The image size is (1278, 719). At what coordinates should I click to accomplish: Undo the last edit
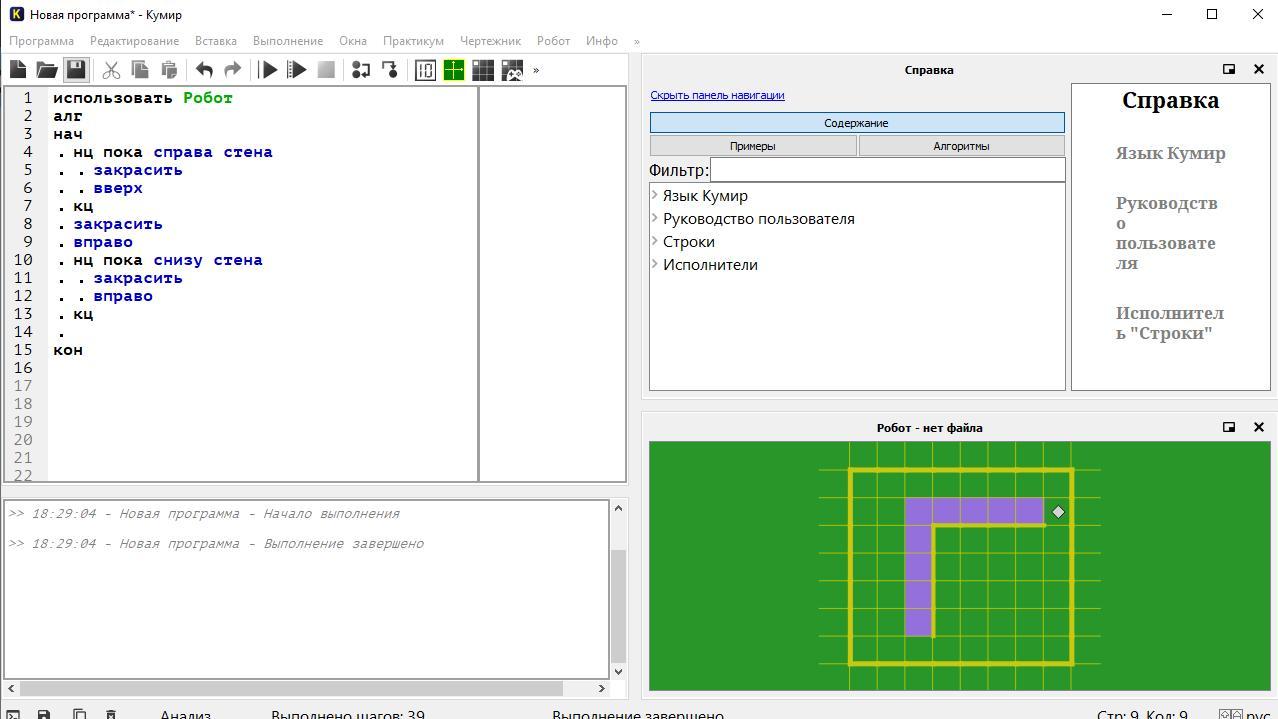pos(204,70)
